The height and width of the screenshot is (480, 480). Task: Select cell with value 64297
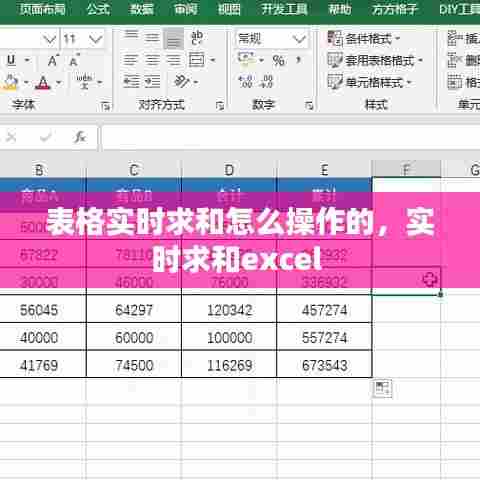point(134,309)
